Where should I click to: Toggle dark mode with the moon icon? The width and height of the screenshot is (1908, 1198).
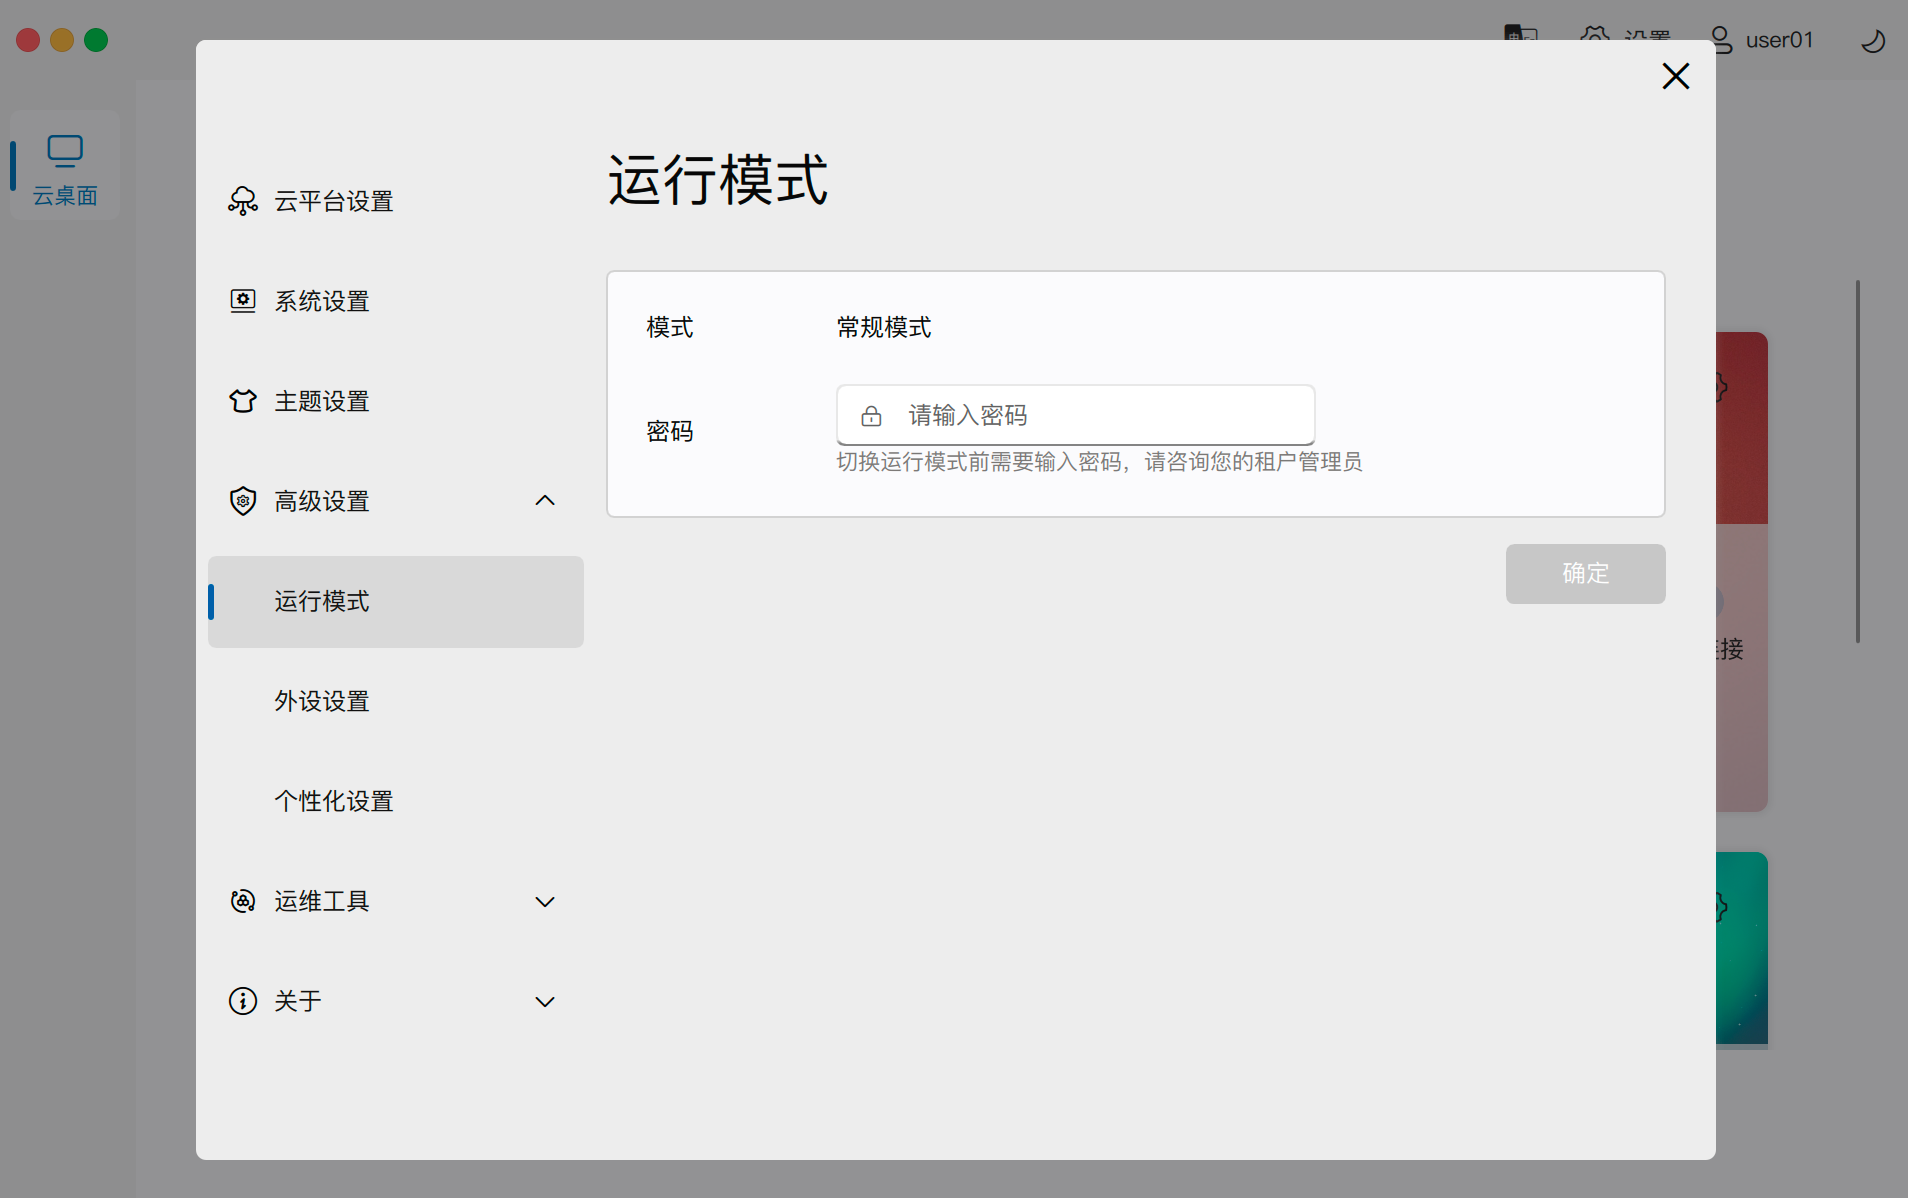[1872, 40]
